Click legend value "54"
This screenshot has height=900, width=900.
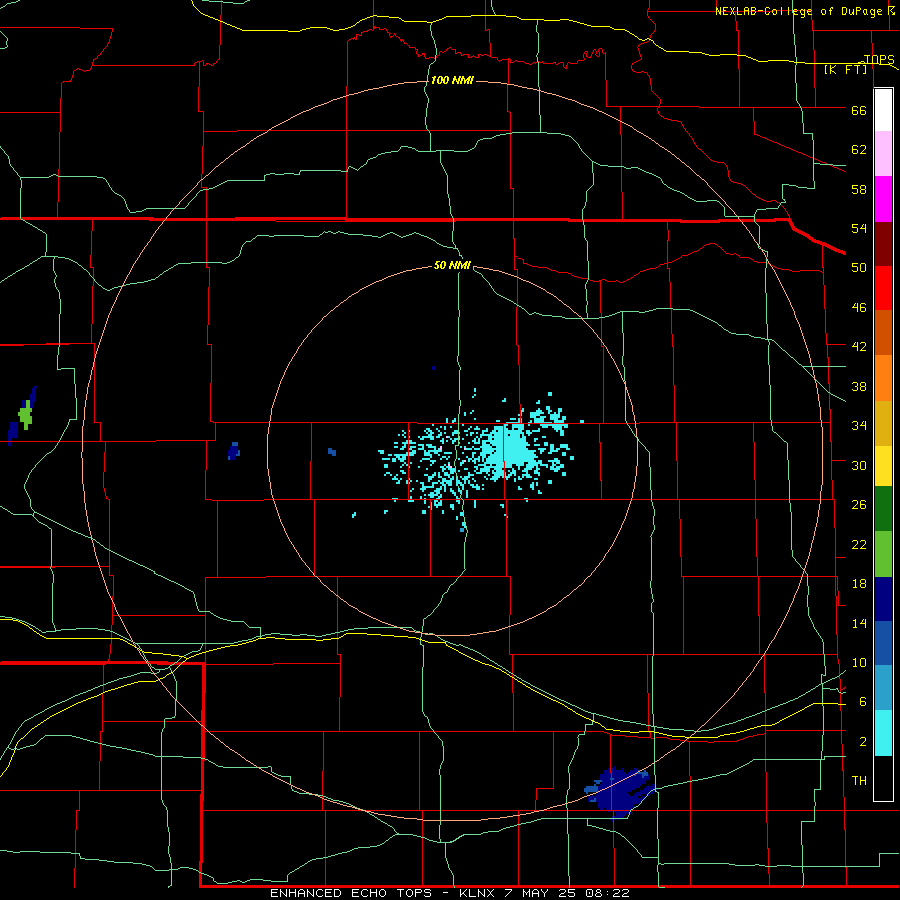859,228
